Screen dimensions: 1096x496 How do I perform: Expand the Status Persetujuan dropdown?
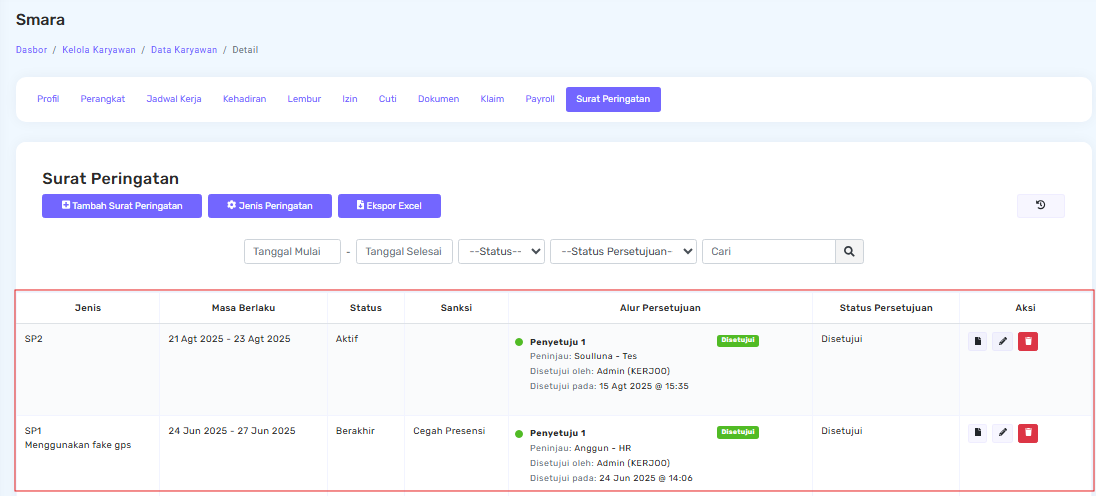623,252
